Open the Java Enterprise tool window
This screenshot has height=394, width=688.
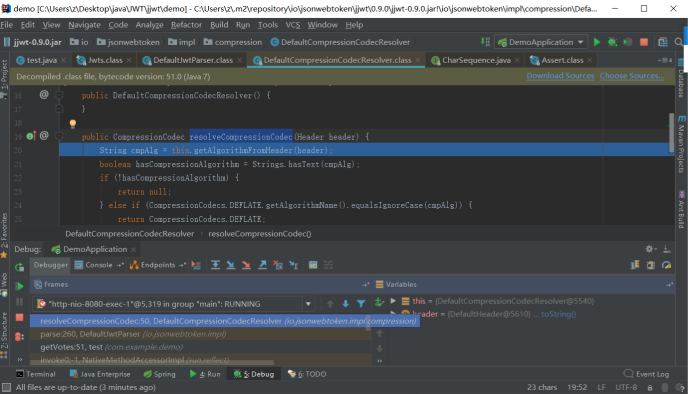tap(100, 374)
